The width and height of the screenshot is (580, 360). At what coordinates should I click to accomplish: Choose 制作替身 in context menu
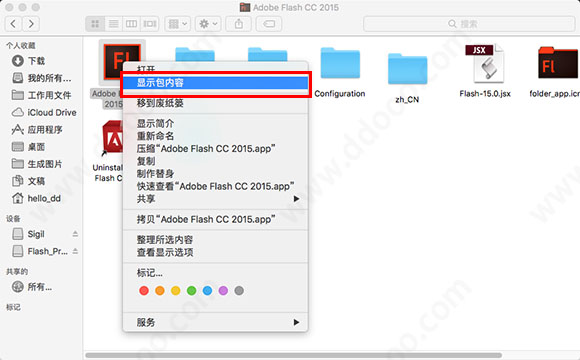[215, 174]
